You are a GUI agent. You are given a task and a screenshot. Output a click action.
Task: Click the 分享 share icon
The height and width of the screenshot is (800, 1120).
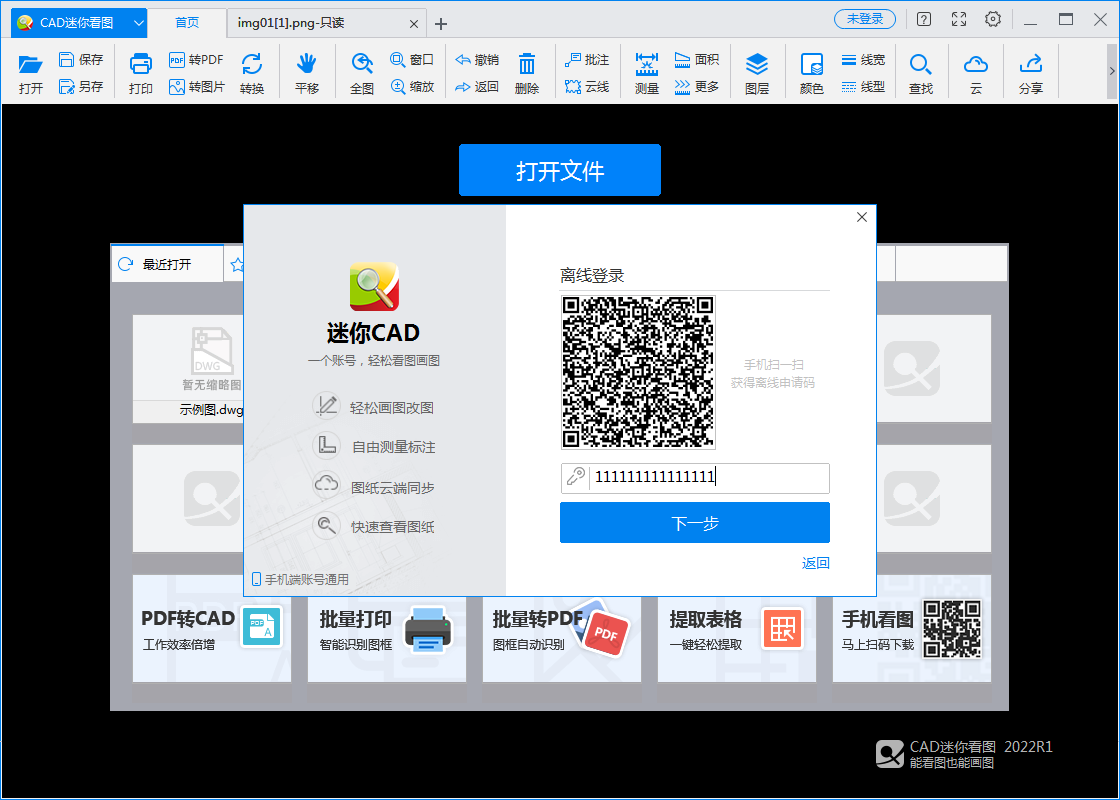(1031, 73)
